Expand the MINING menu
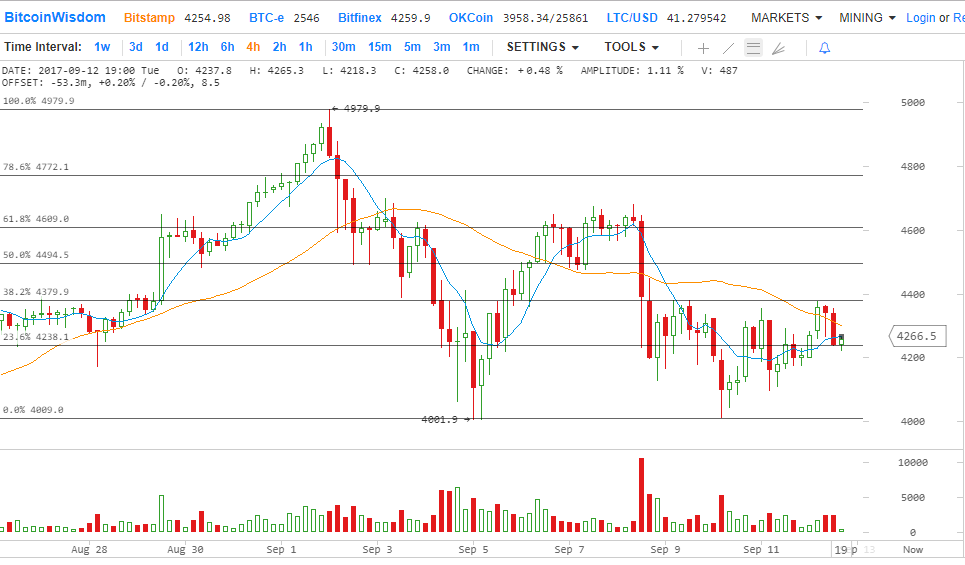This screenshot has width=965, height=565. (867, 18)
